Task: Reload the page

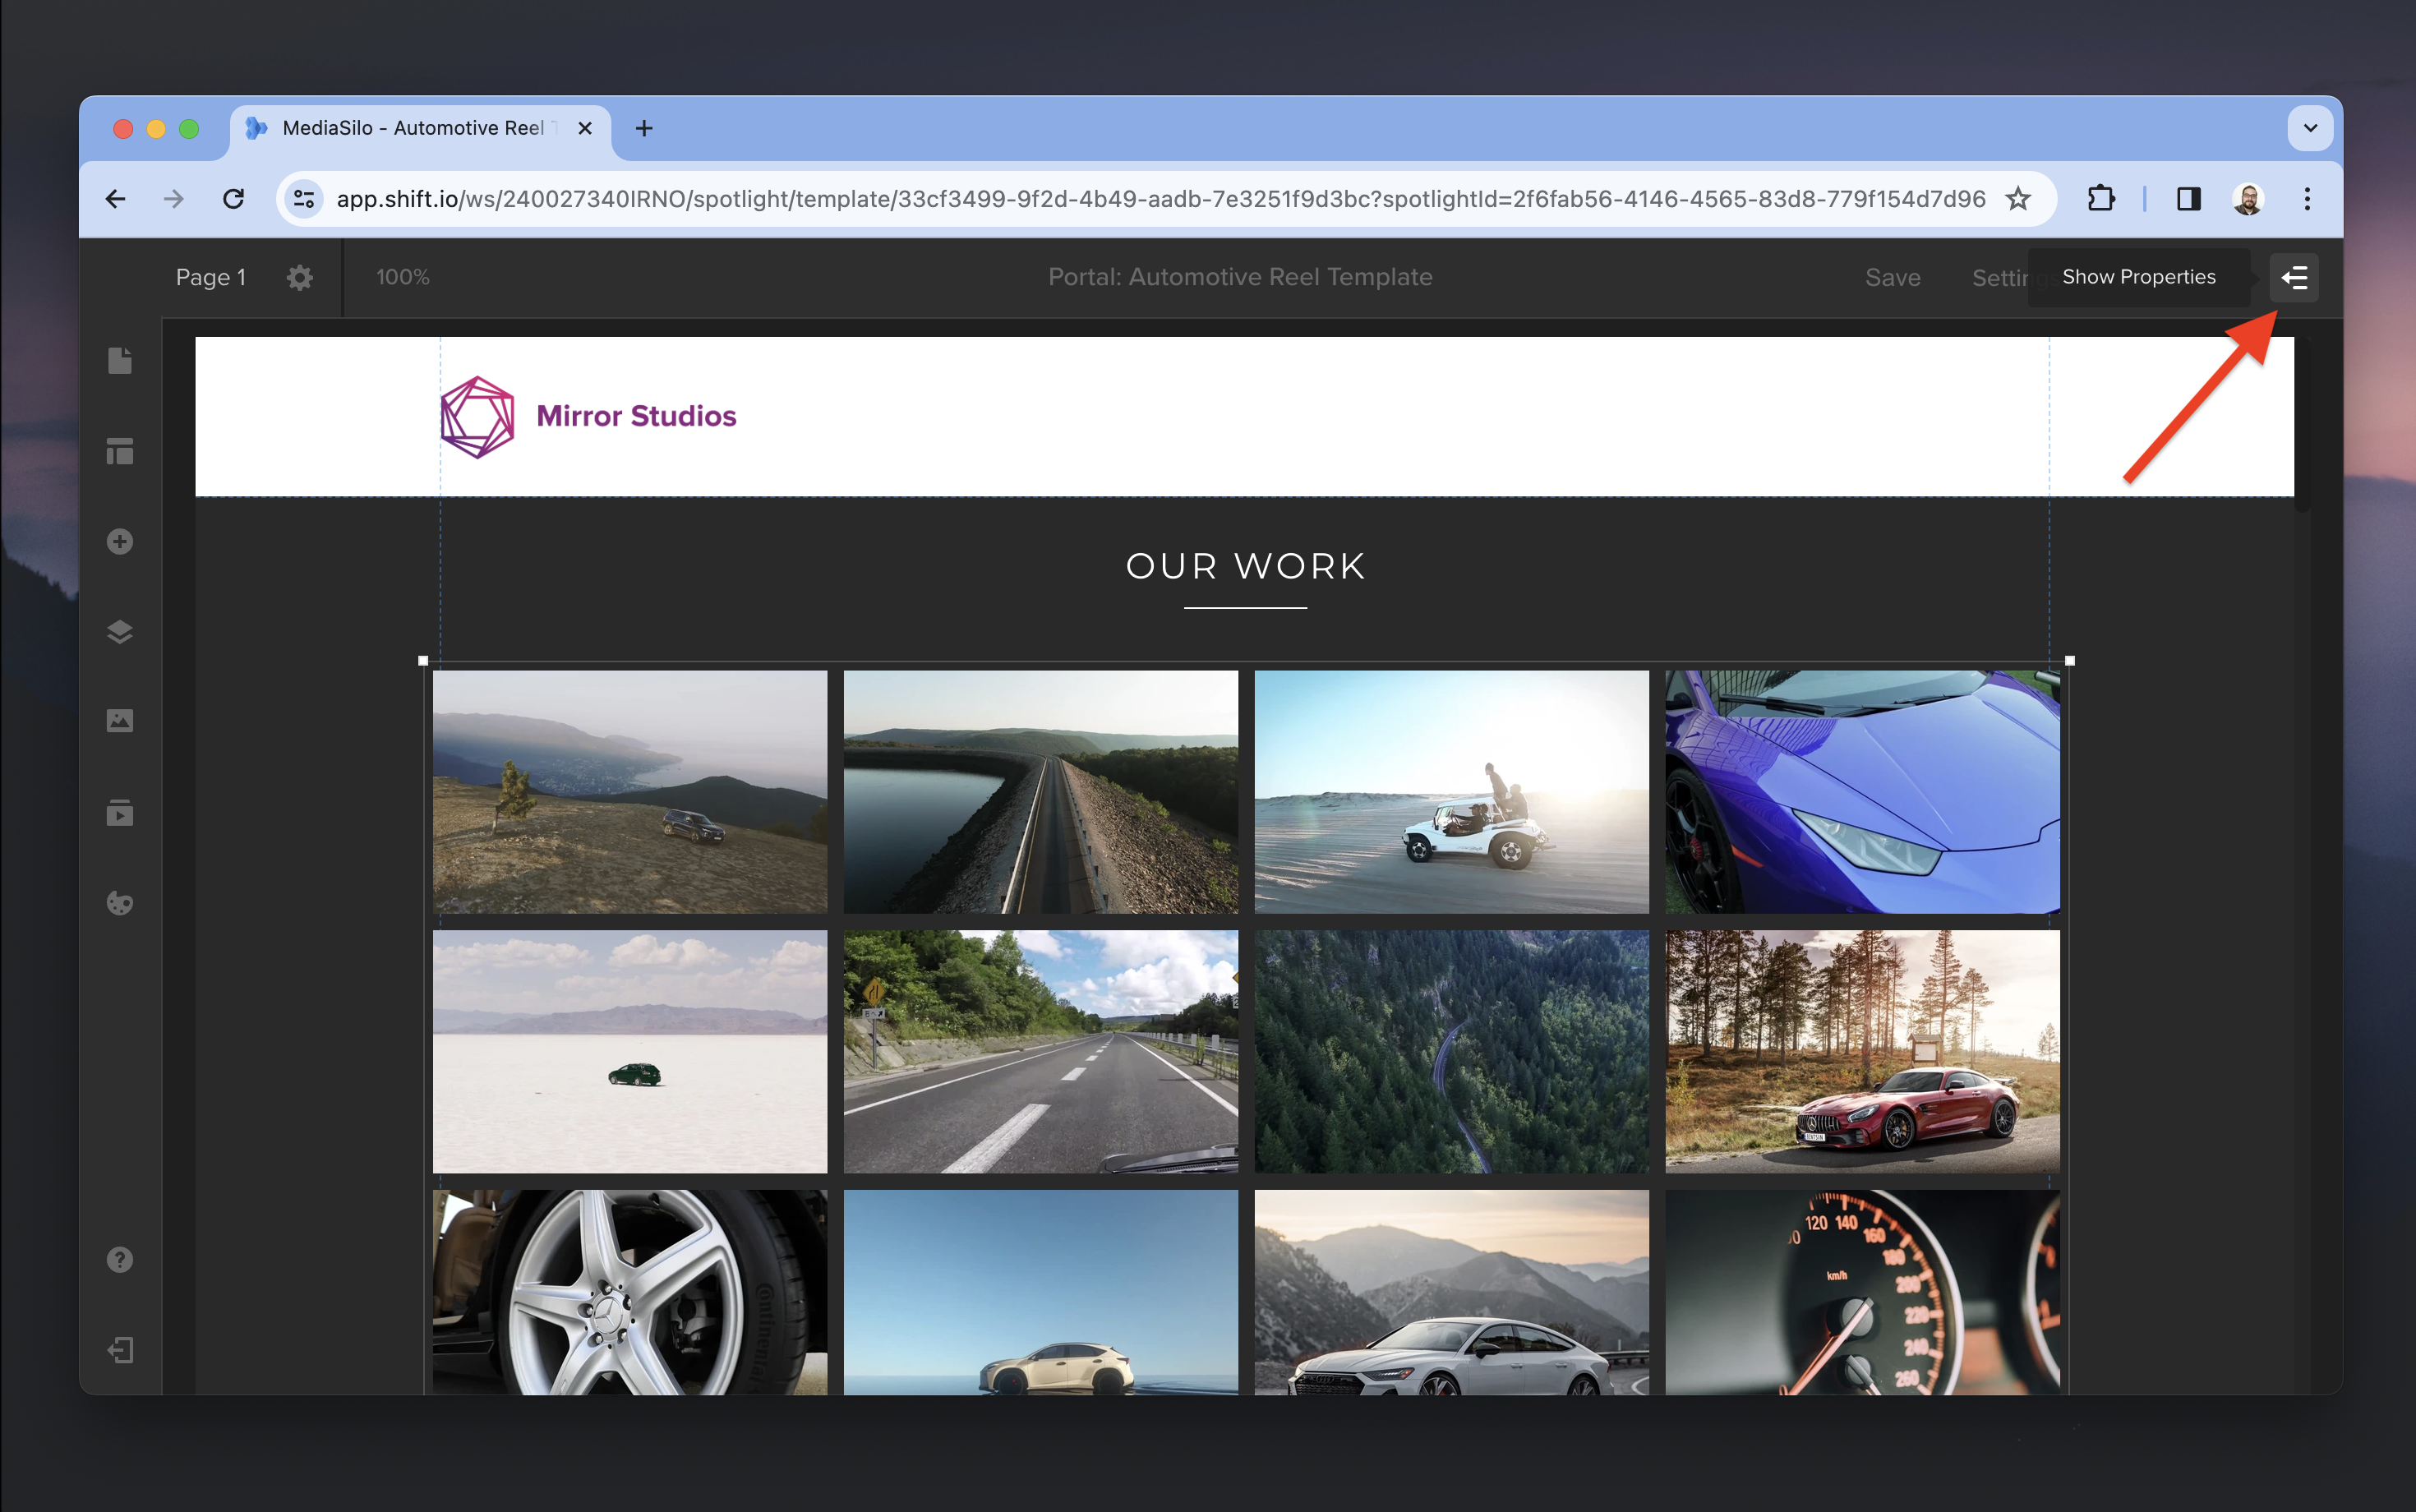Action: pos(234,199)
